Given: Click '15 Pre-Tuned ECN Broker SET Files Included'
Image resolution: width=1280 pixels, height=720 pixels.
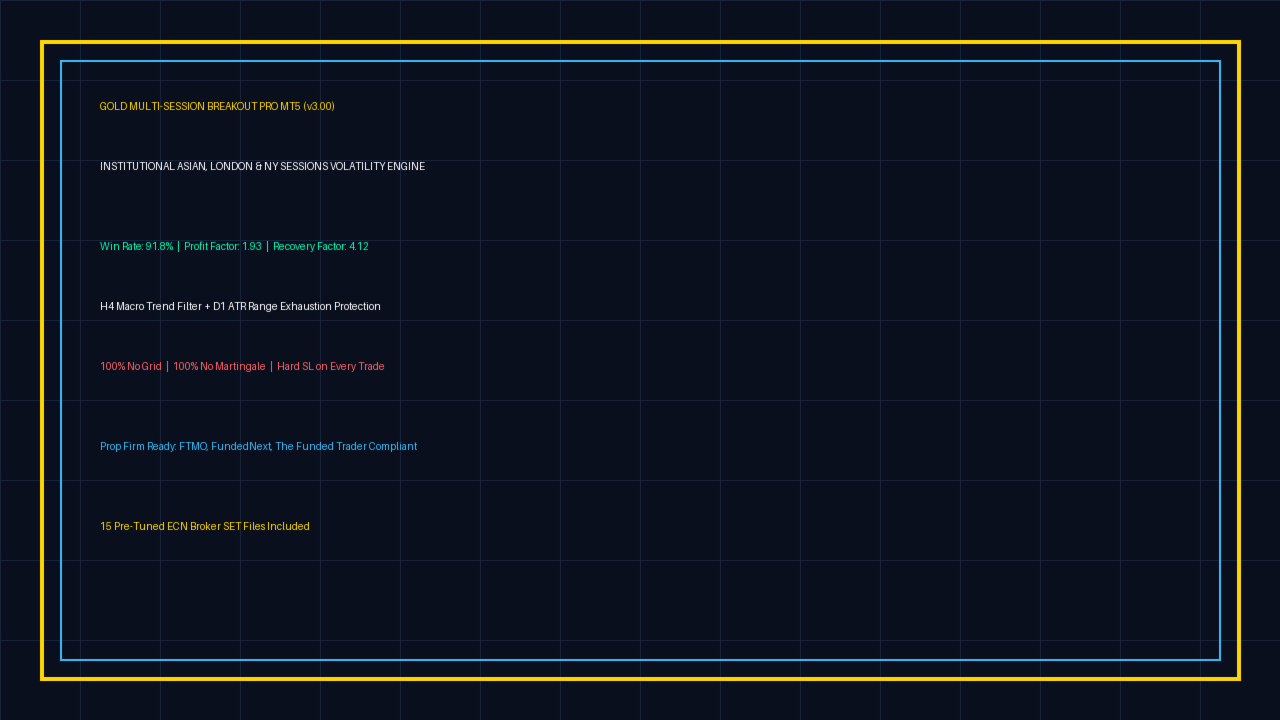Looking at the screenshot, I should pos(205,526).
